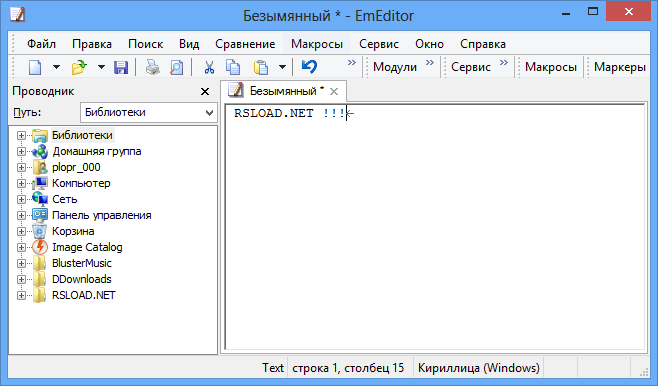Open the Справка menu
Image resolution: width=658 pixels, height=386 pixels.
[483, 44]
